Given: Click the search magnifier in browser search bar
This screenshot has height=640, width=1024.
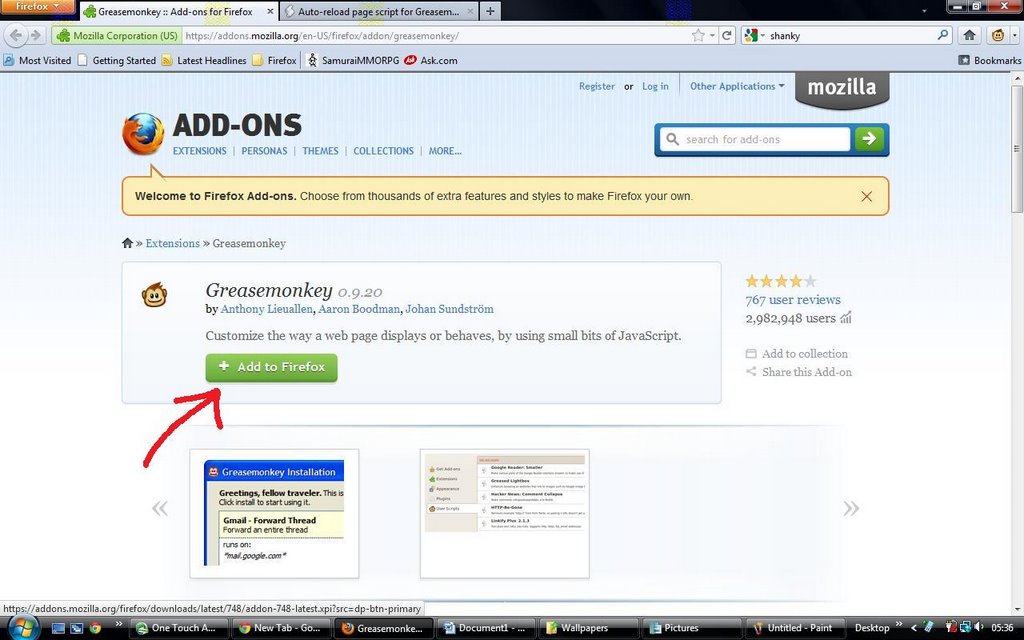Looking at the screenshot, I should 943,35.
